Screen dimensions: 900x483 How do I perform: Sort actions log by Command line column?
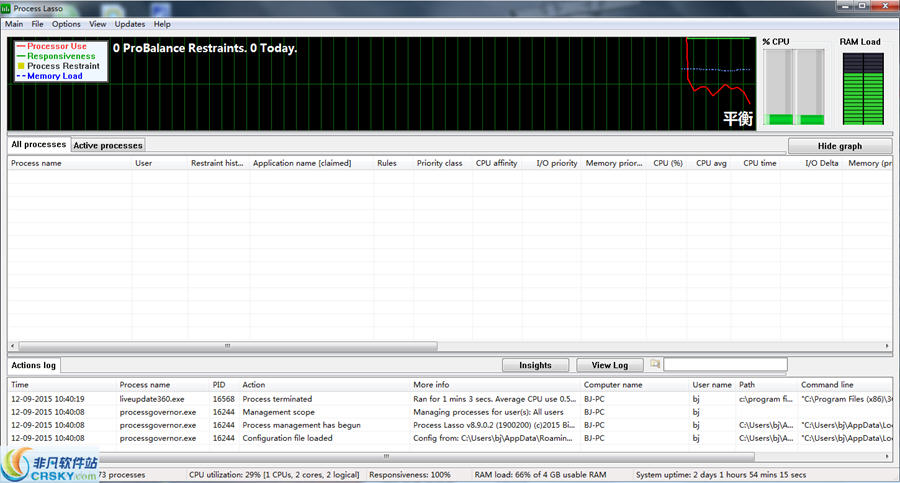tap(845, 385)
